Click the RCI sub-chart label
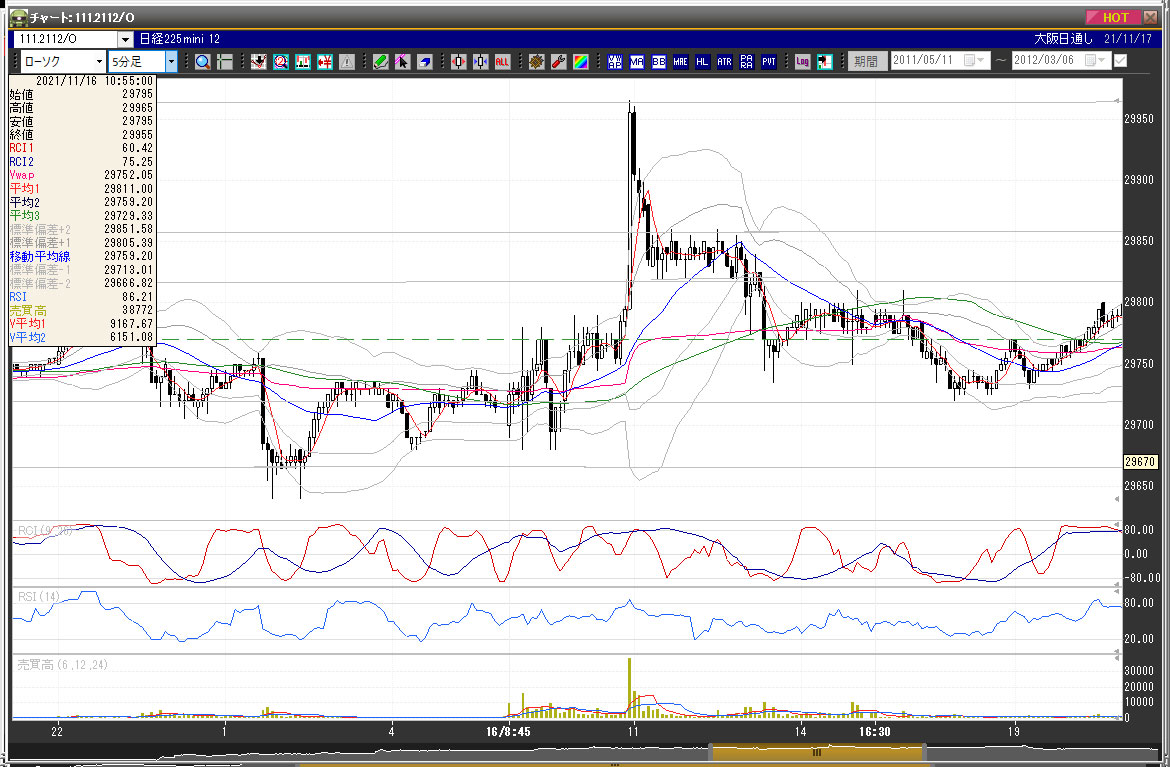1170x767 pixels. 45,531
